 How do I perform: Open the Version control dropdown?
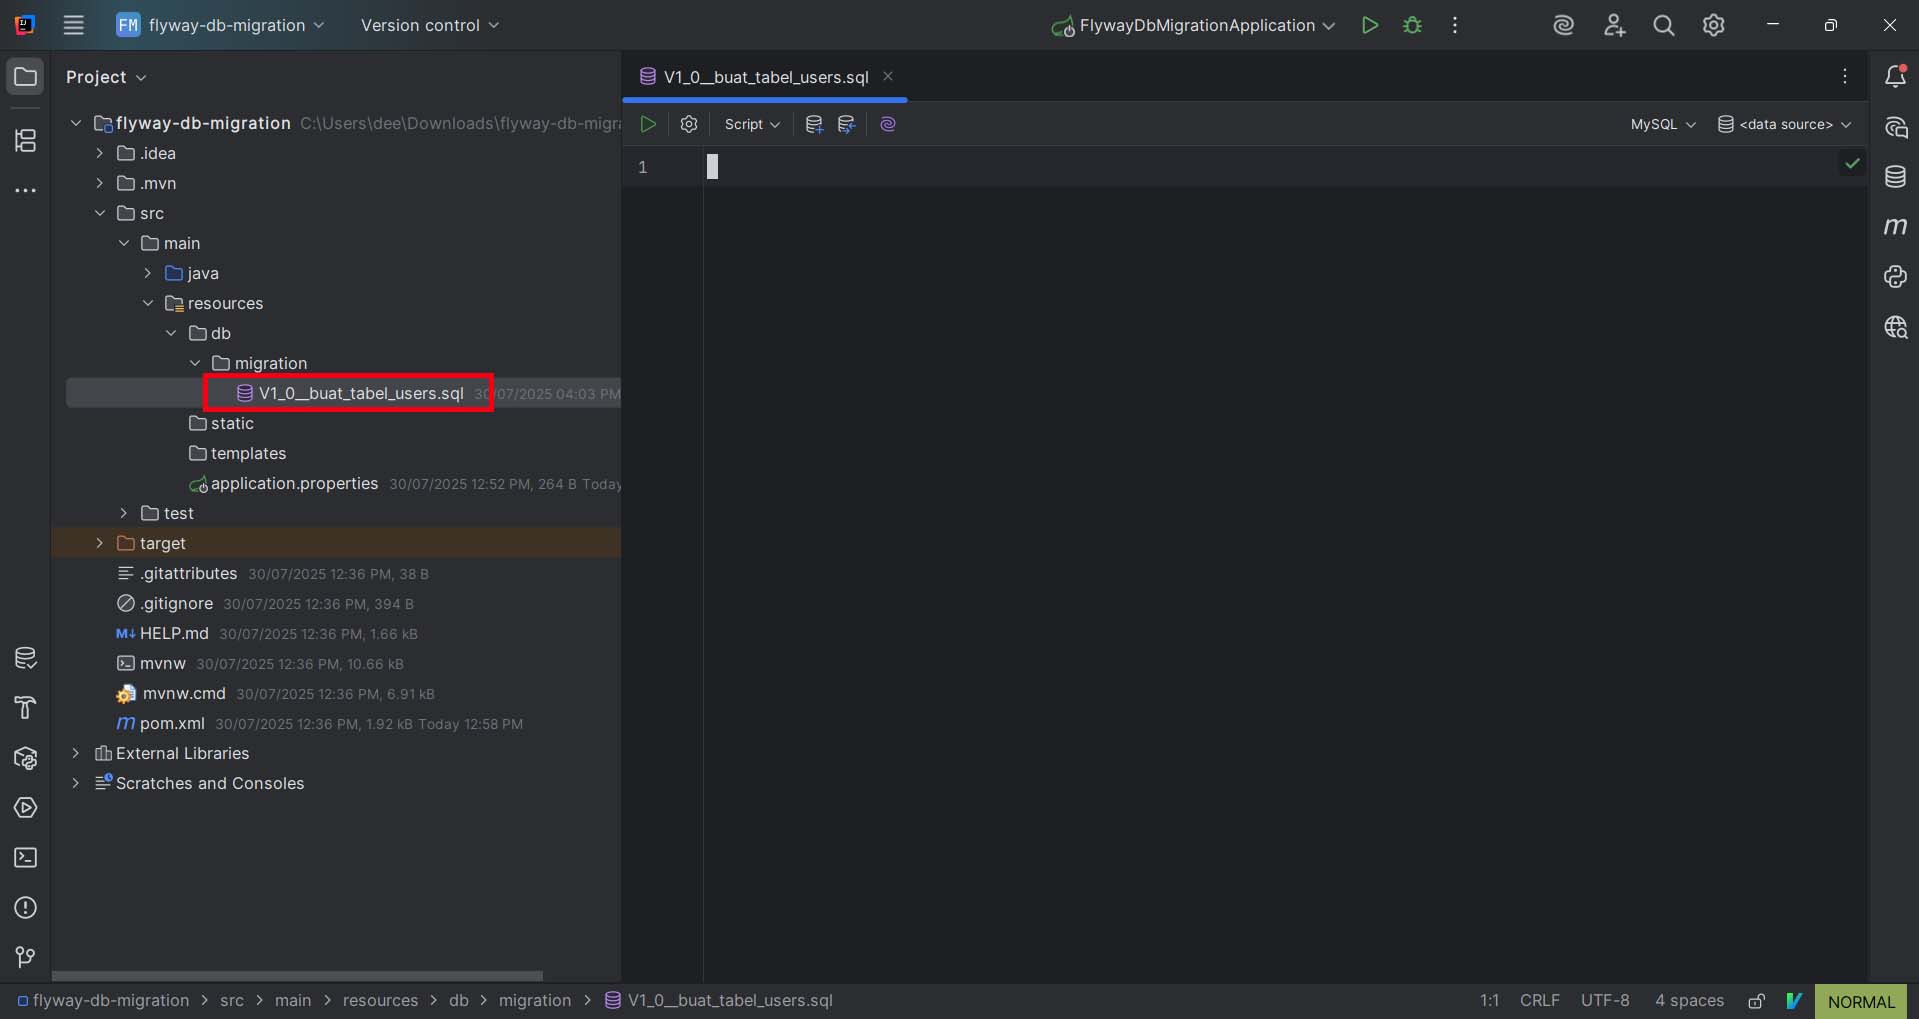click(x=430, y=25)
